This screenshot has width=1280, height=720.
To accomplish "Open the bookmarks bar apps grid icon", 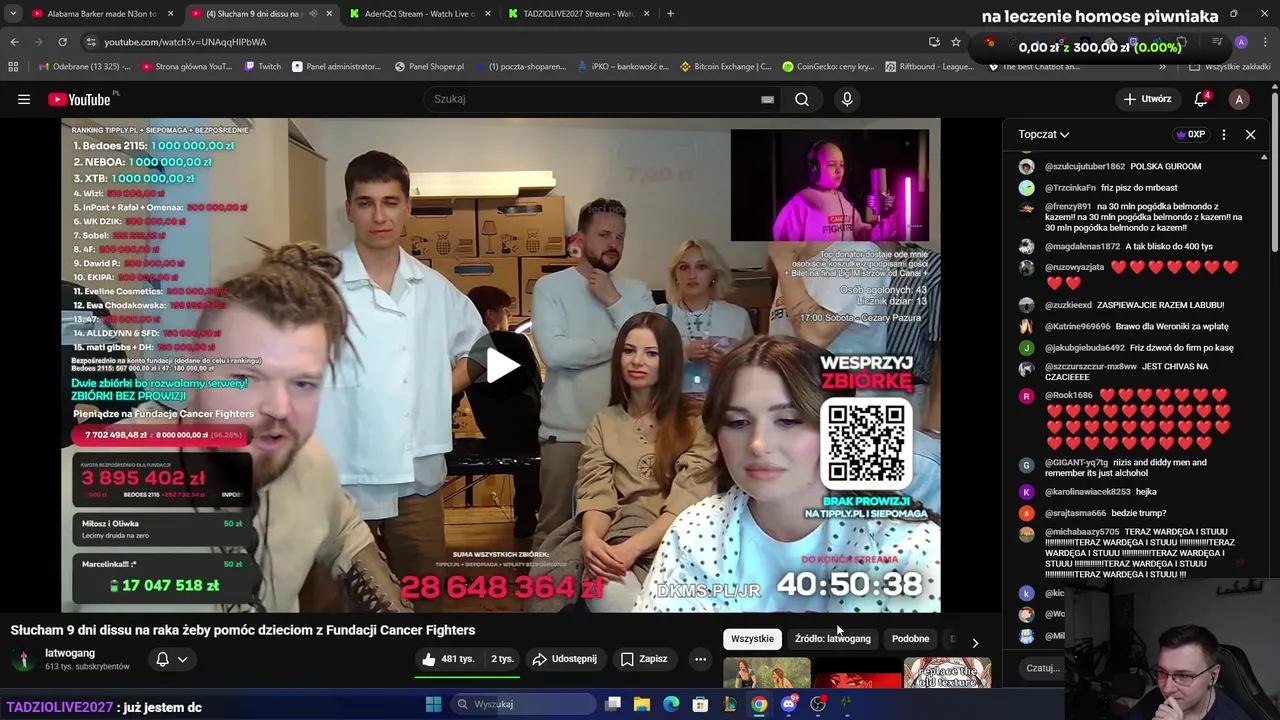I will 13,67.
